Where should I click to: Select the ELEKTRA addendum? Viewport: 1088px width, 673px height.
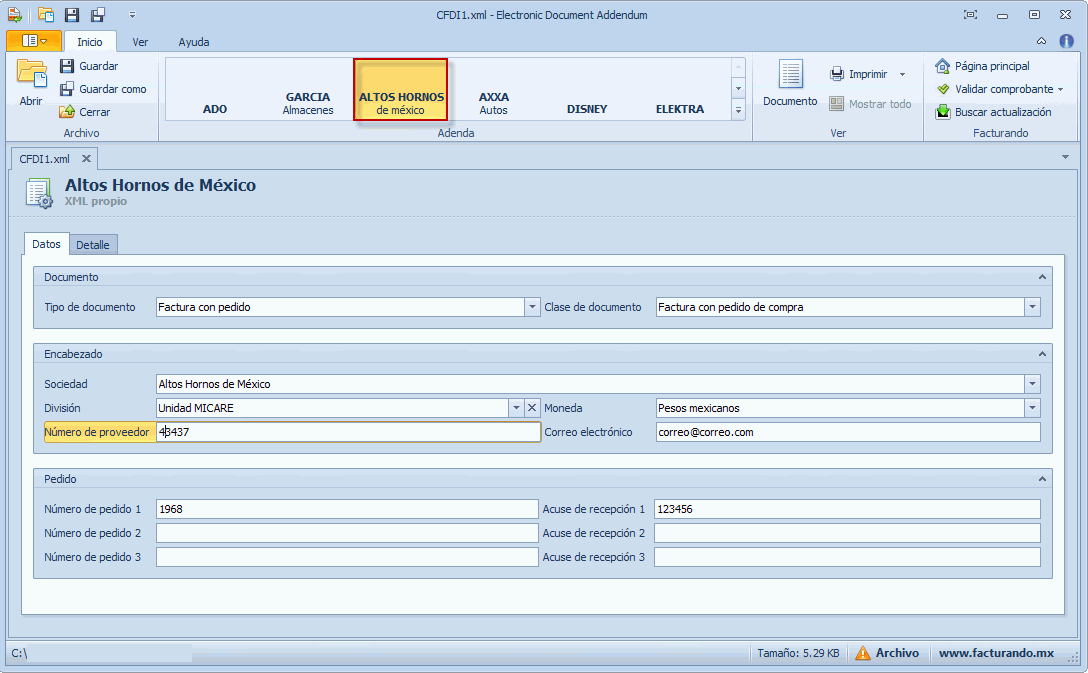point(679,90)
